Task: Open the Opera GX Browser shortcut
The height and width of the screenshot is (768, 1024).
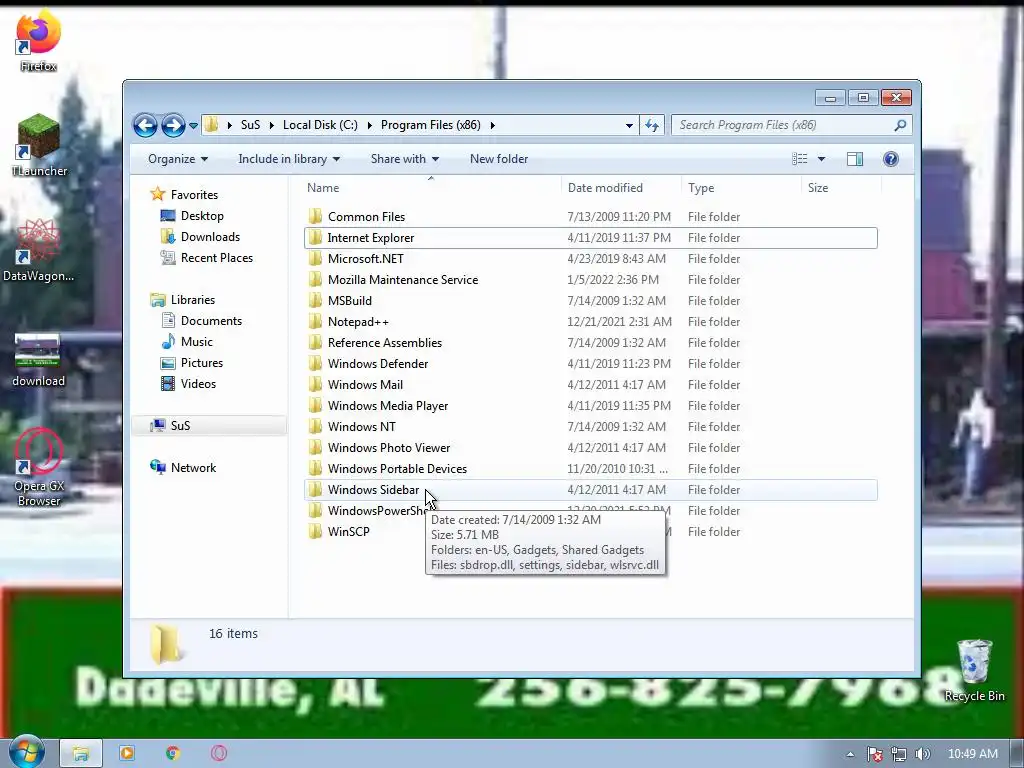Action: coord(39,467)
